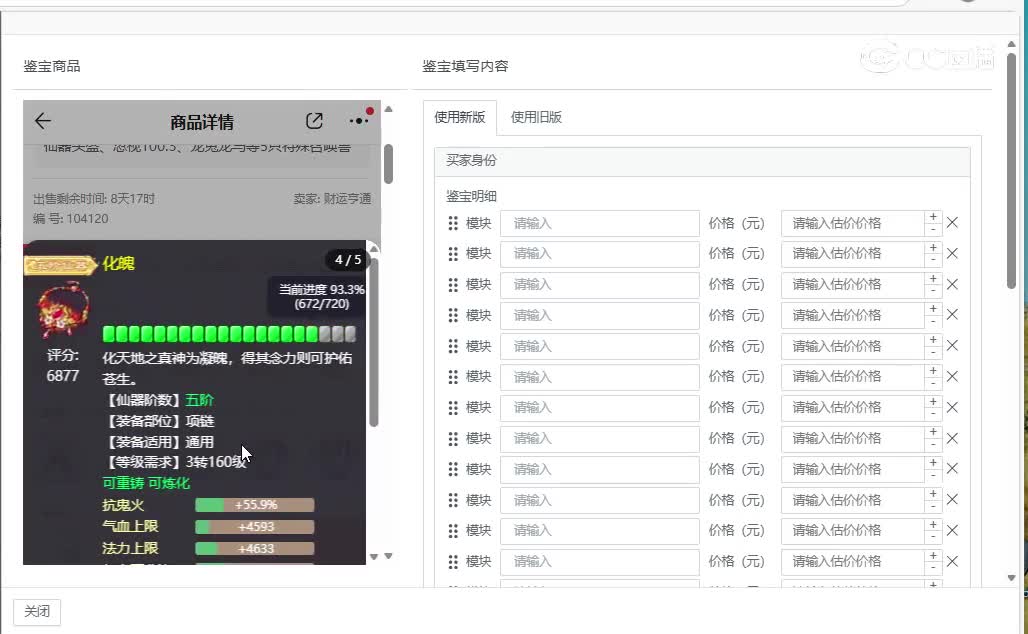Click the 关闭 button

(x=37, y=611)
